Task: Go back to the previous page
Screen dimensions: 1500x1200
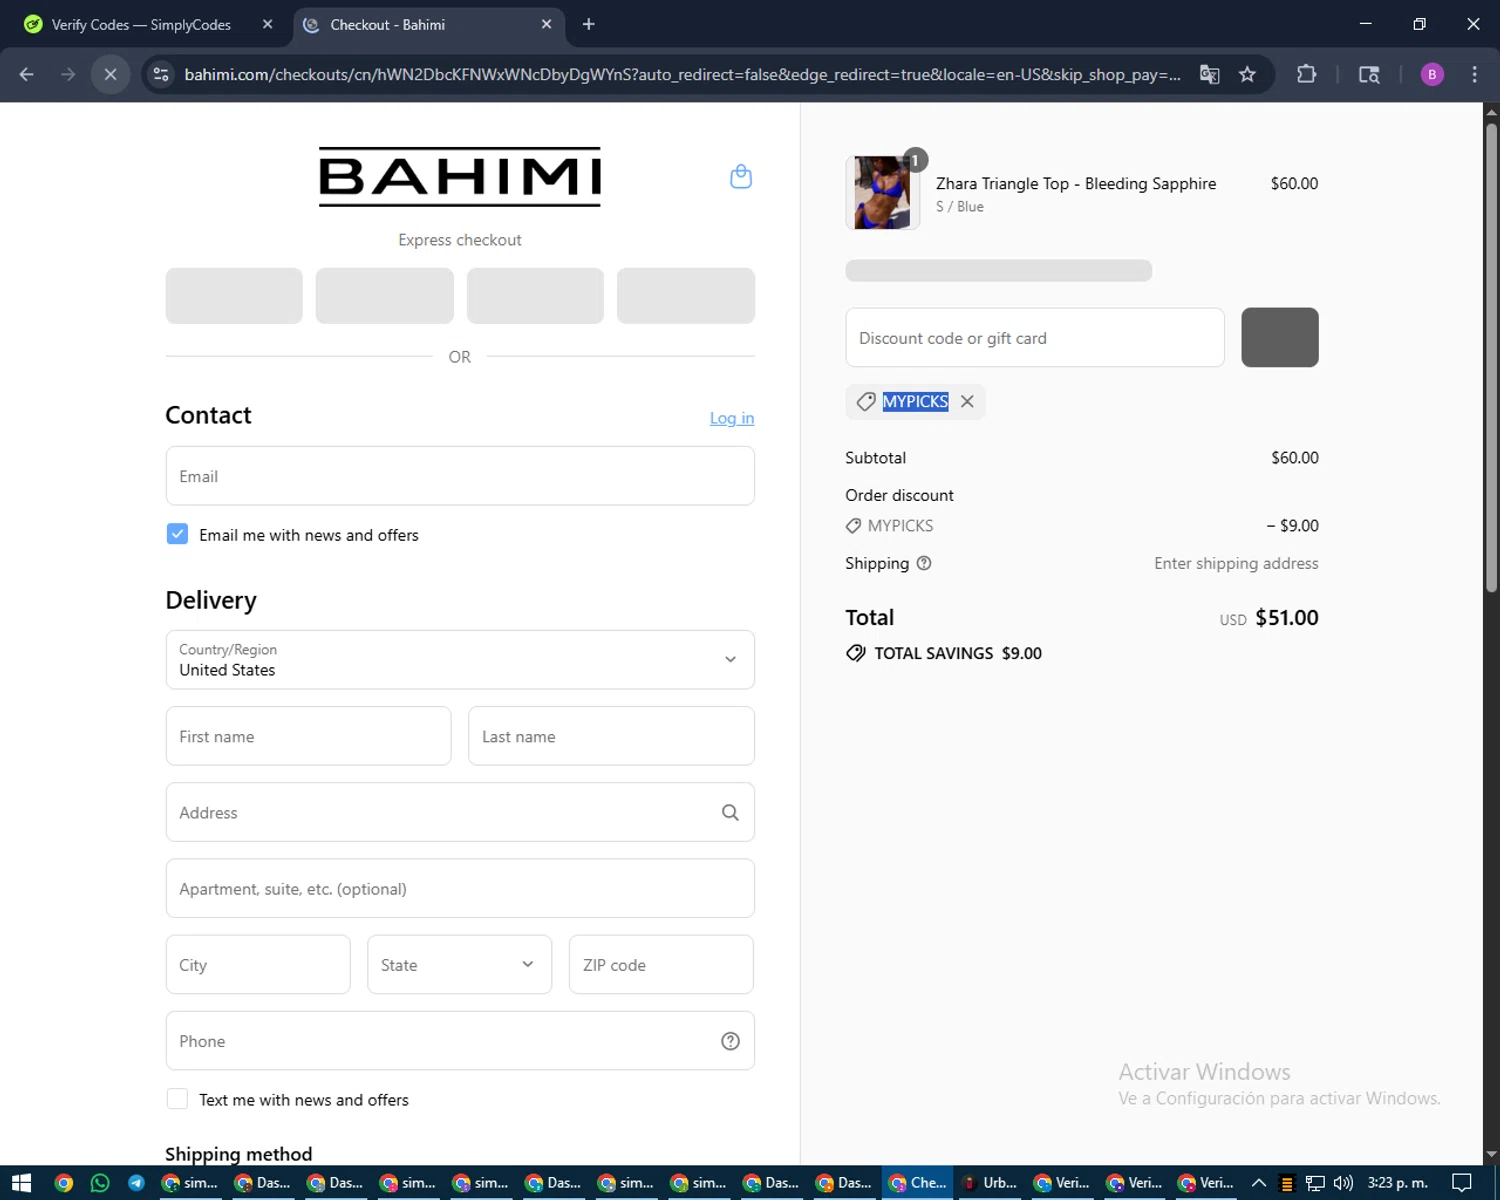Action: [x=27, y=74]
